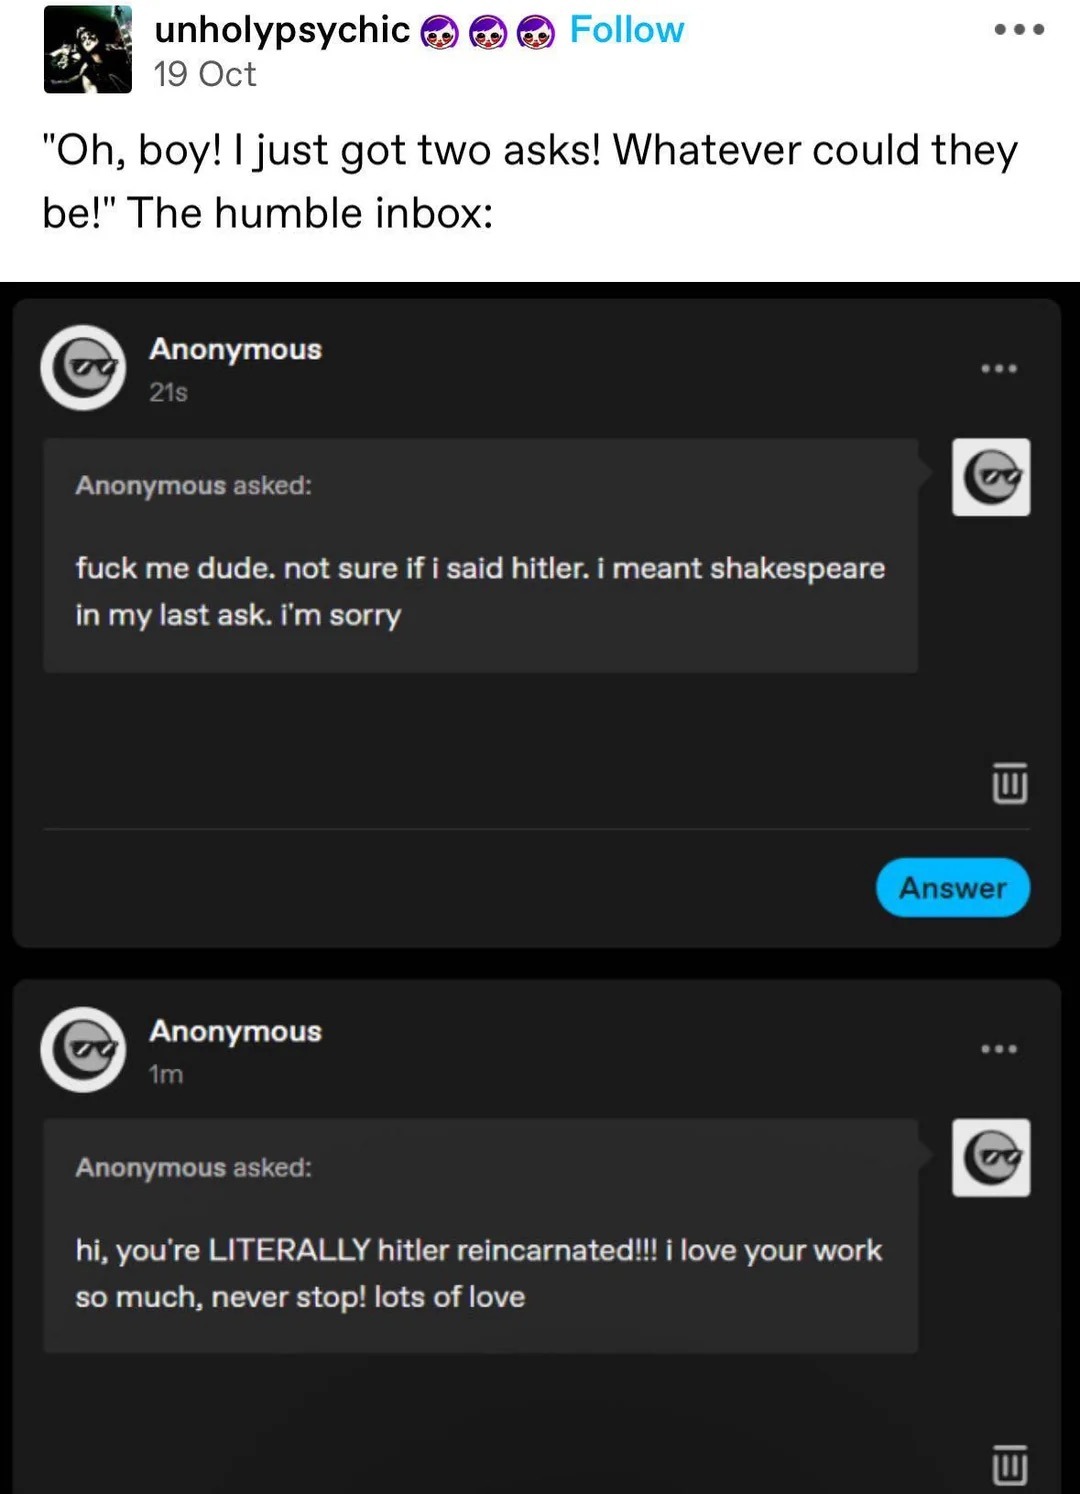The image size is (1080, 1494).
Task: Open unholypsychic's blog from the username
Action: point(281,30)
